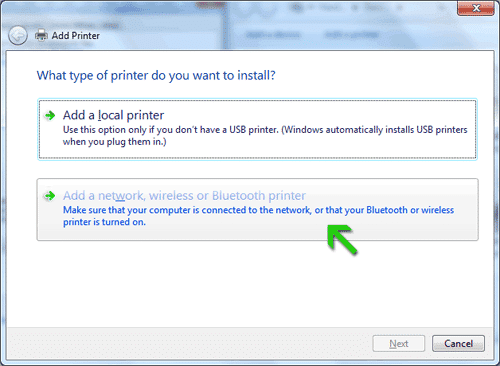Click the printer icon beside Add Printer
The image size is (500, 366).
[x=41, y=35]
